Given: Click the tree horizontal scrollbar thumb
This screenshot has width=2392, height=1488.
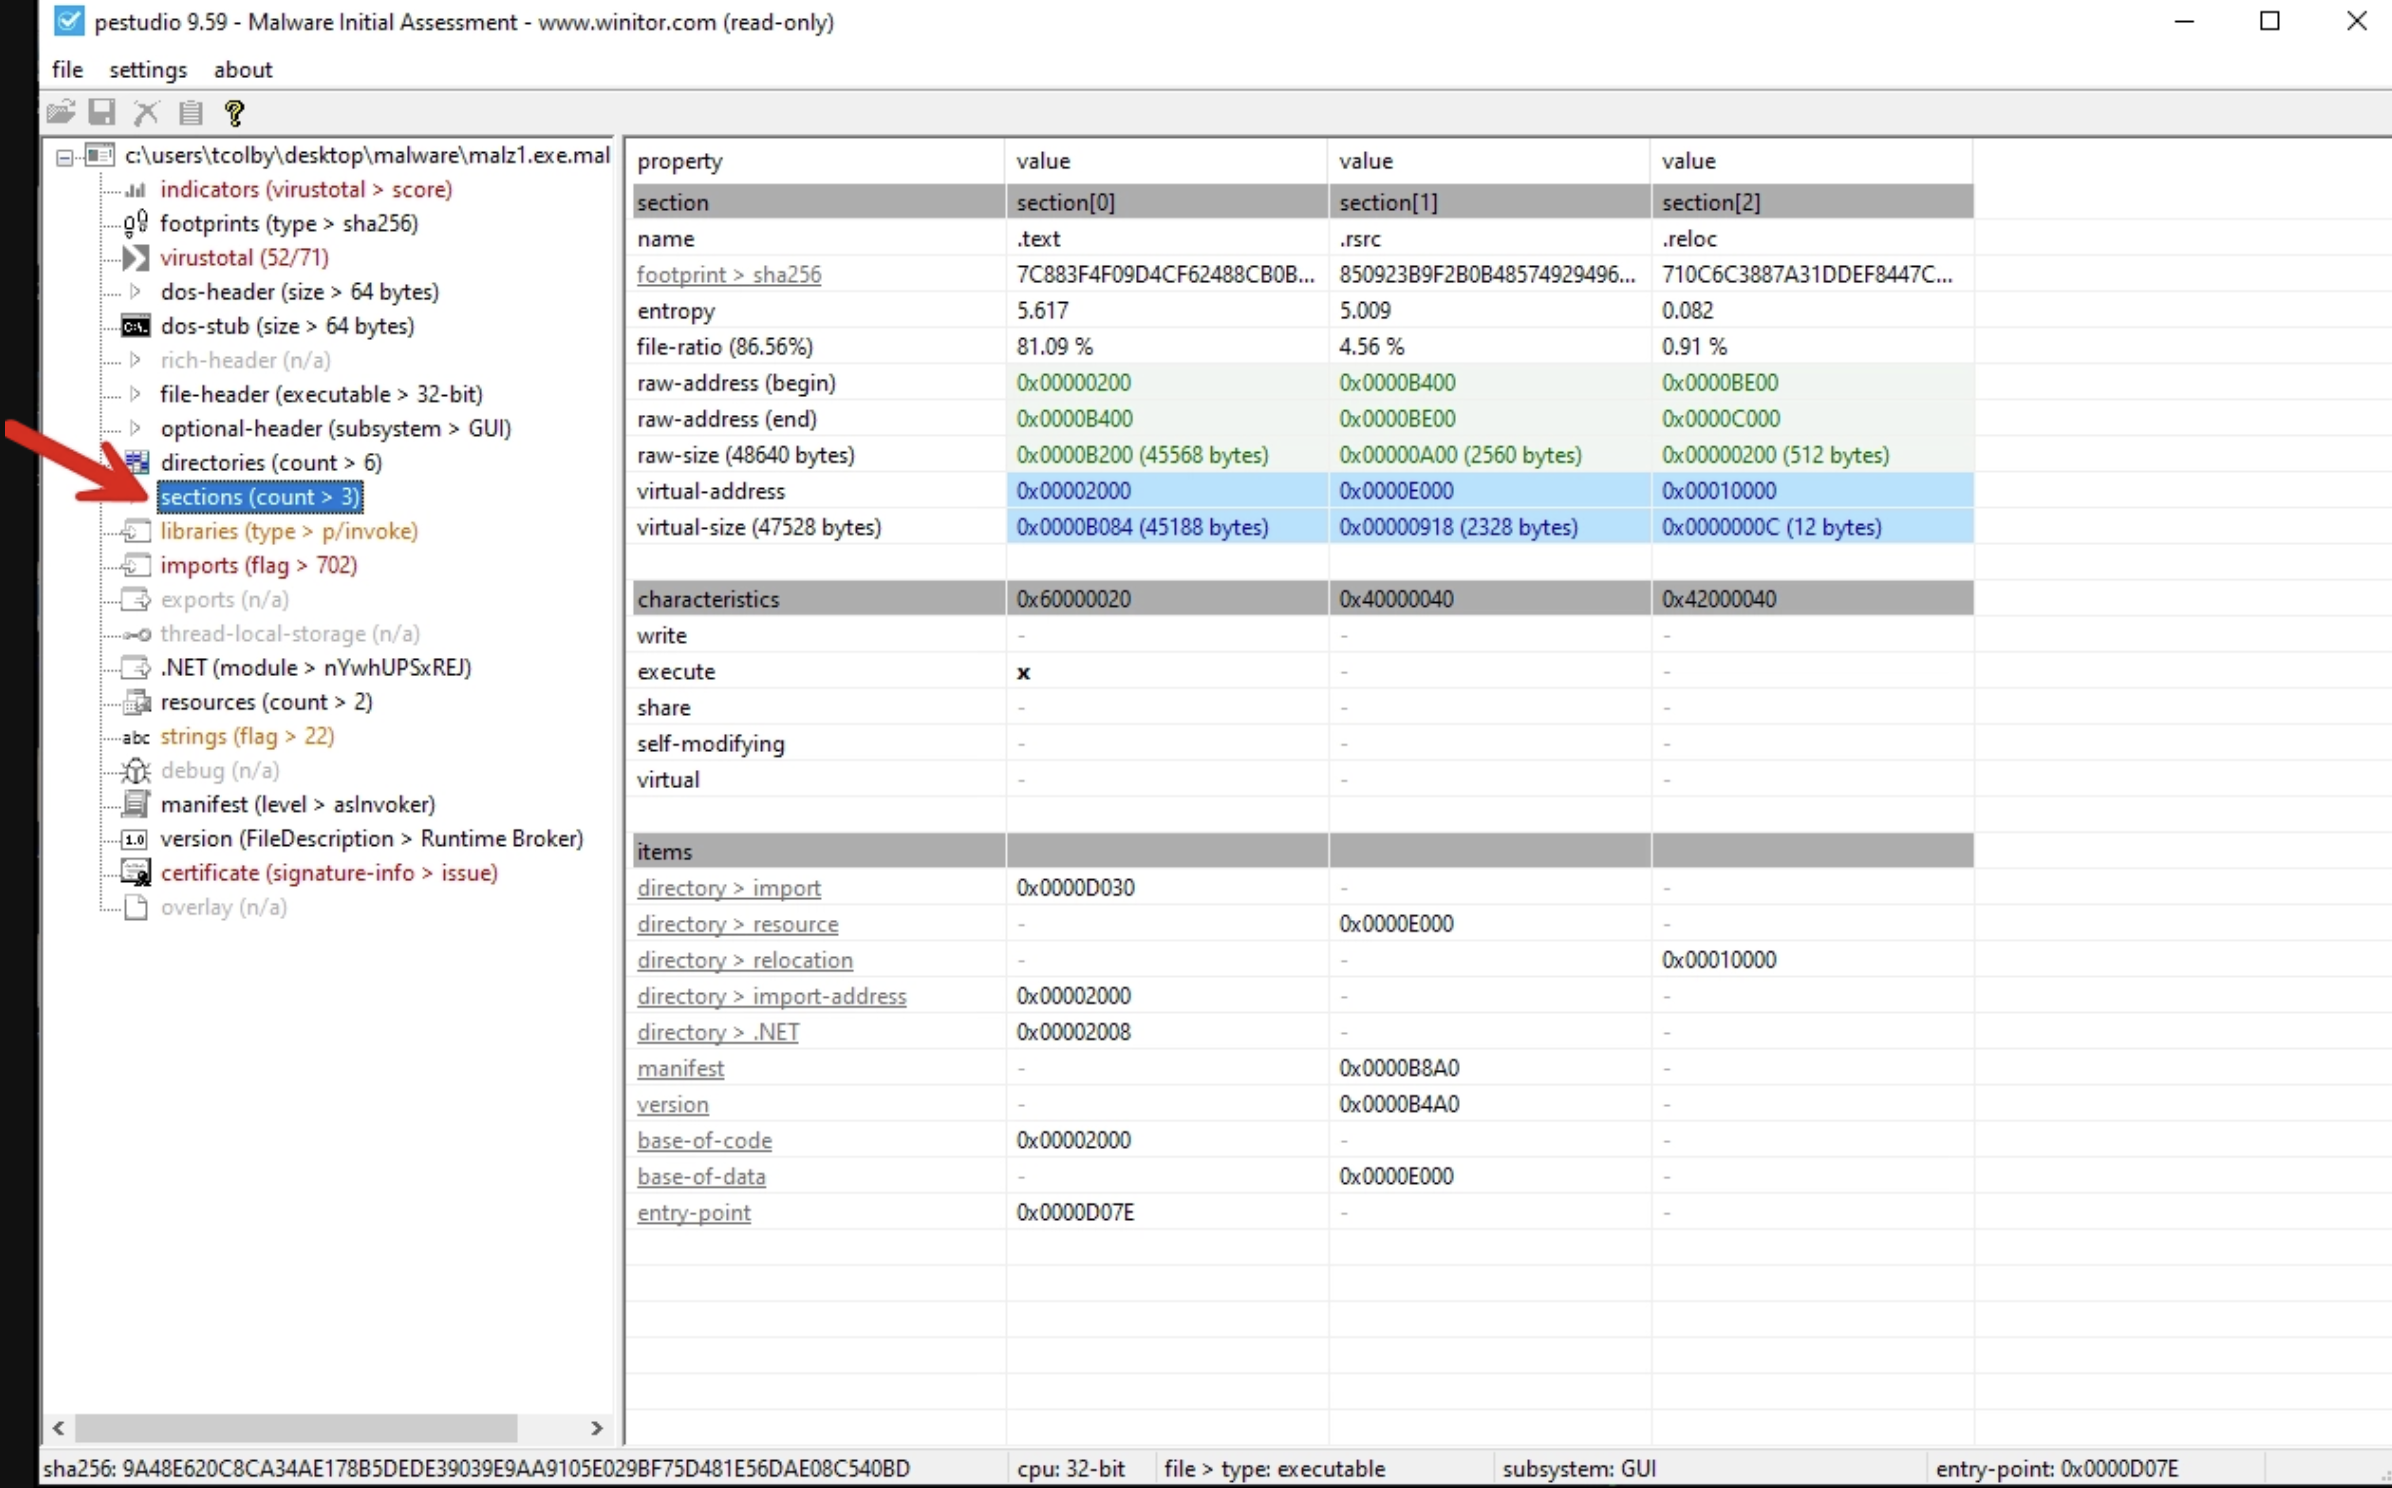Looking at the screenshot, I should [296, 1428].
